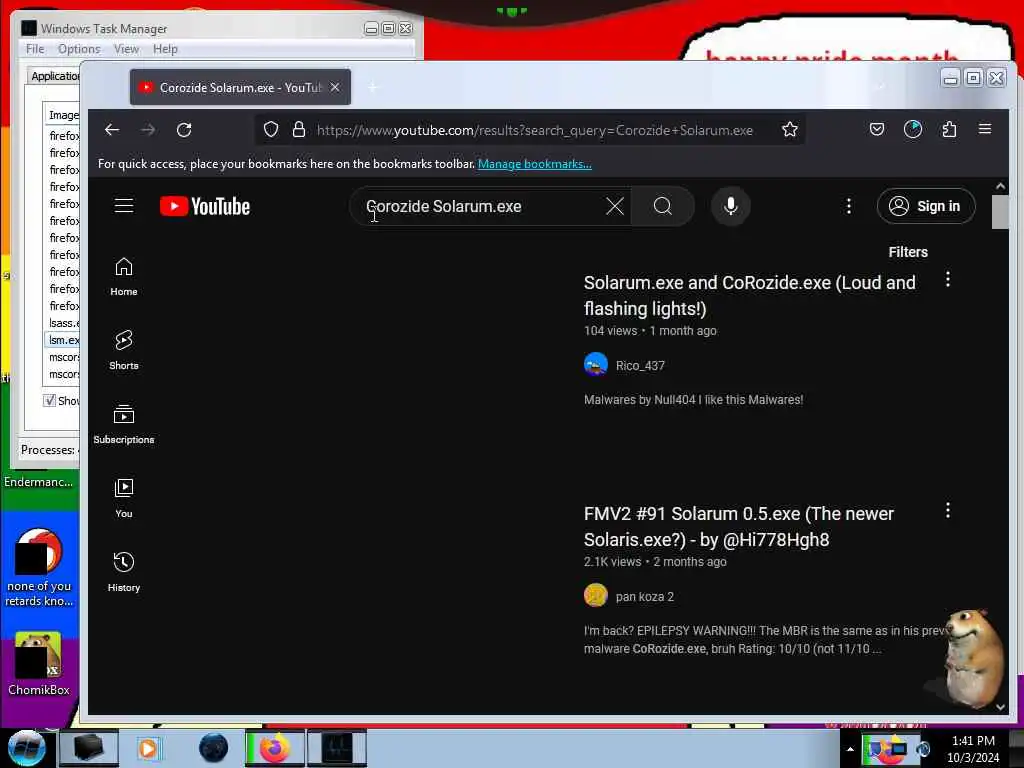
Task: Show hidden system tray icons
Action: pyautogui.click(x=850, y=749)
